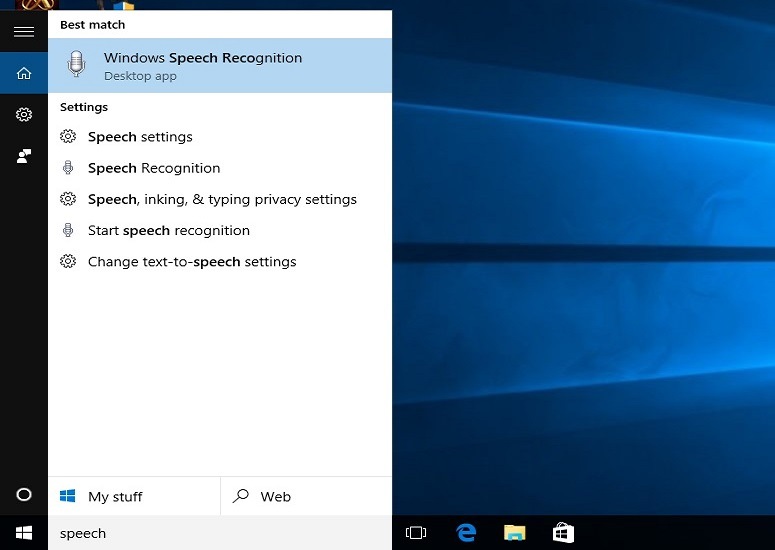
Task: Click the Desktop app subtitle text
Action: 140,76
